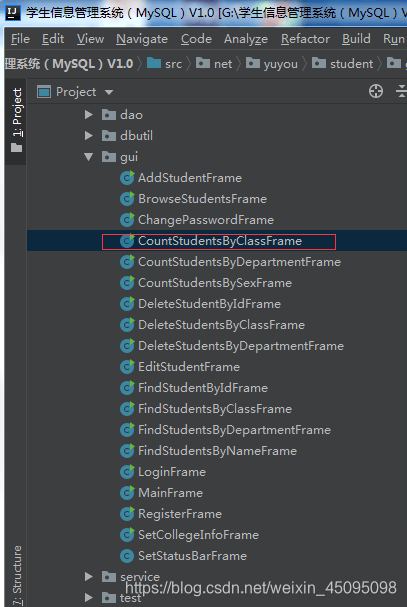This screenshot has height=607, width=407.
Task: Open the File menu
Action: coord(20,39)
